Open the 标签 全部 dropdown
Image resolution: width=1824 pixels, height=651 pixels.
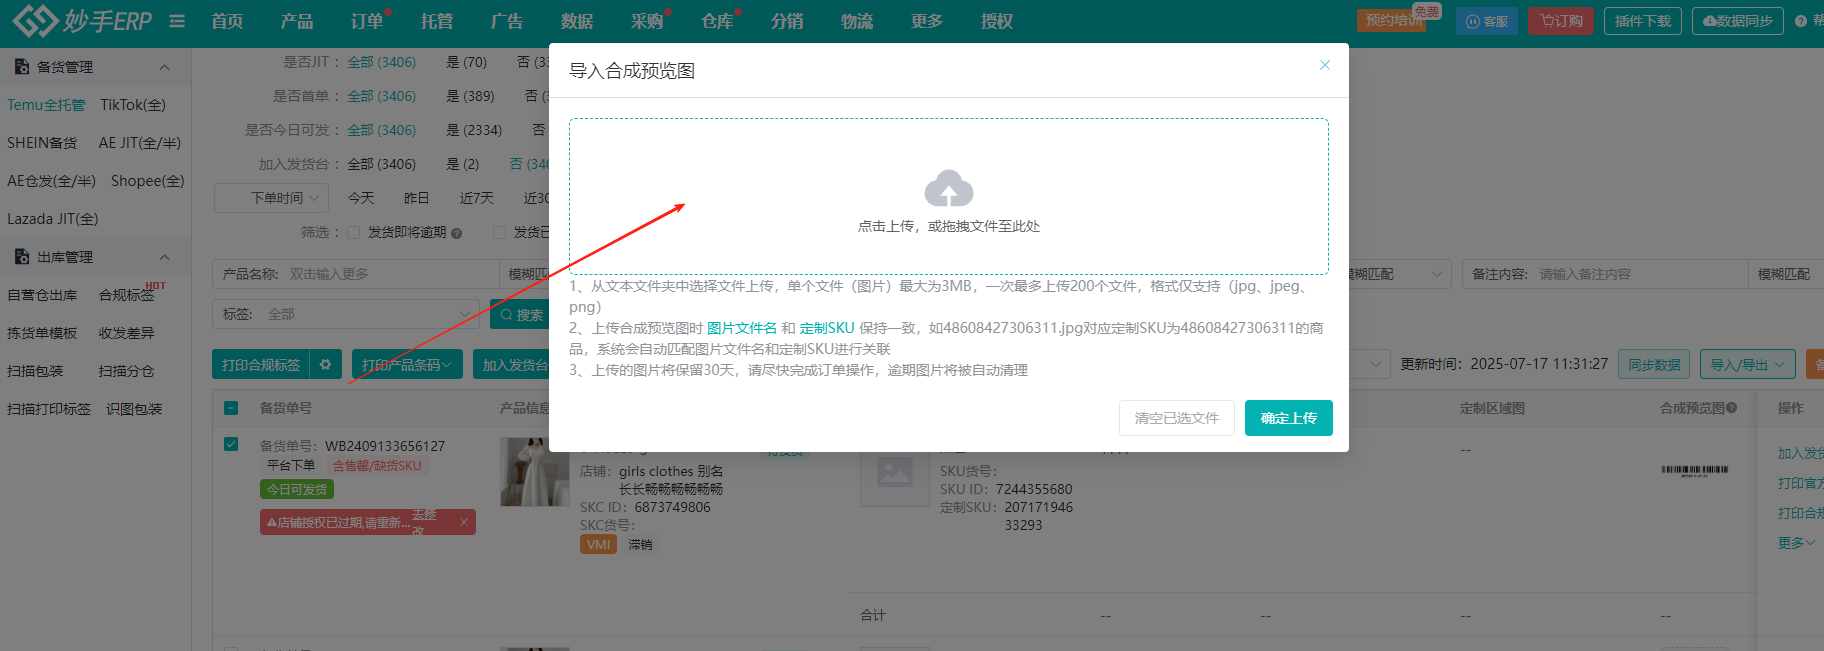[x=346, y=314]
